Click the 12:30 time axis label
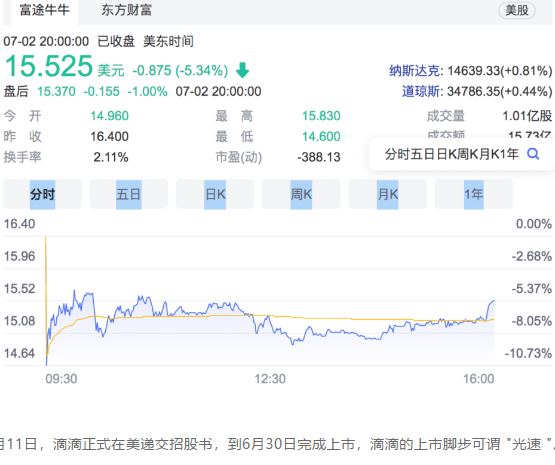The width and height of the screenshot is (555, 465). click(270, 379)
